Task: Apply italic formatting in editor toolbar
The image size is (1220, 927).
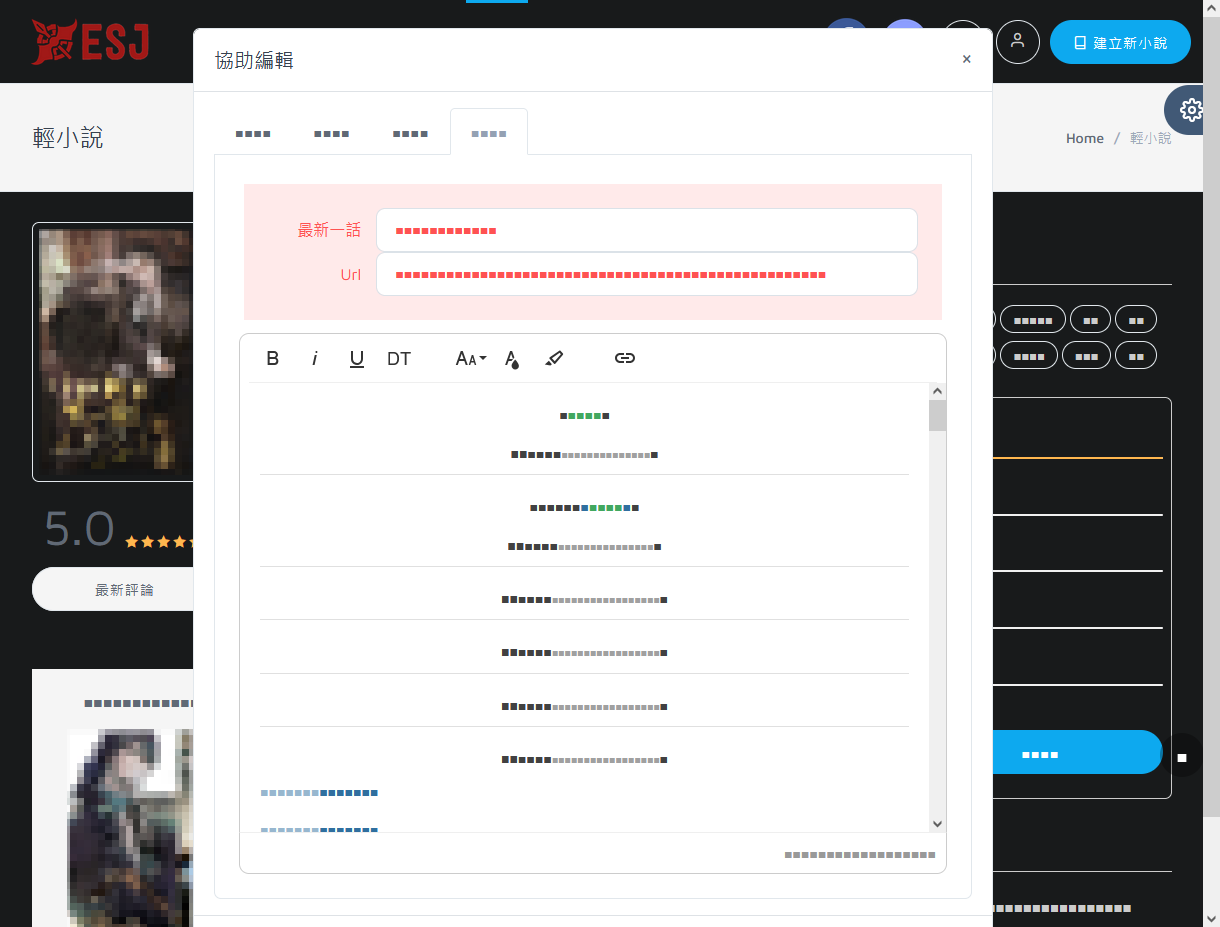Action: click(314, 359)
